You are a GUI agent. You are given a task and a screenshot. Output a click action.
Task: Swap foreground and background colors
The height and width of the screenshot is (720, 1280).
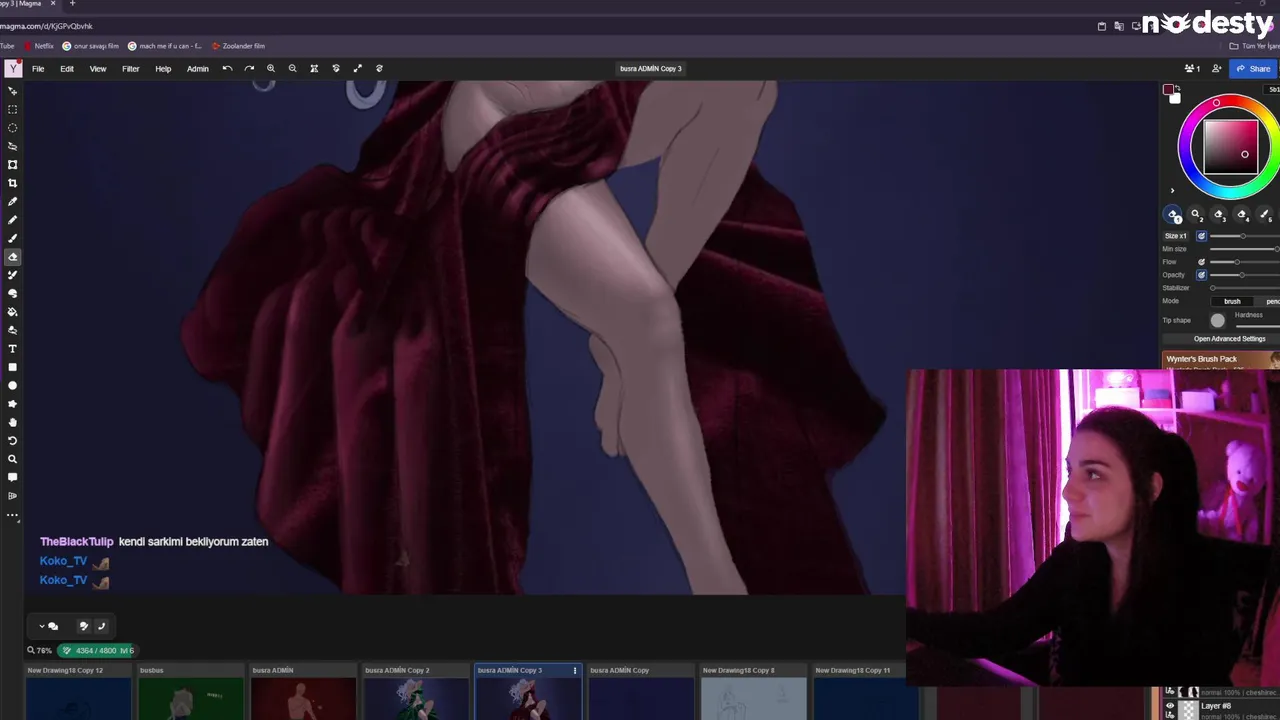1178,88
